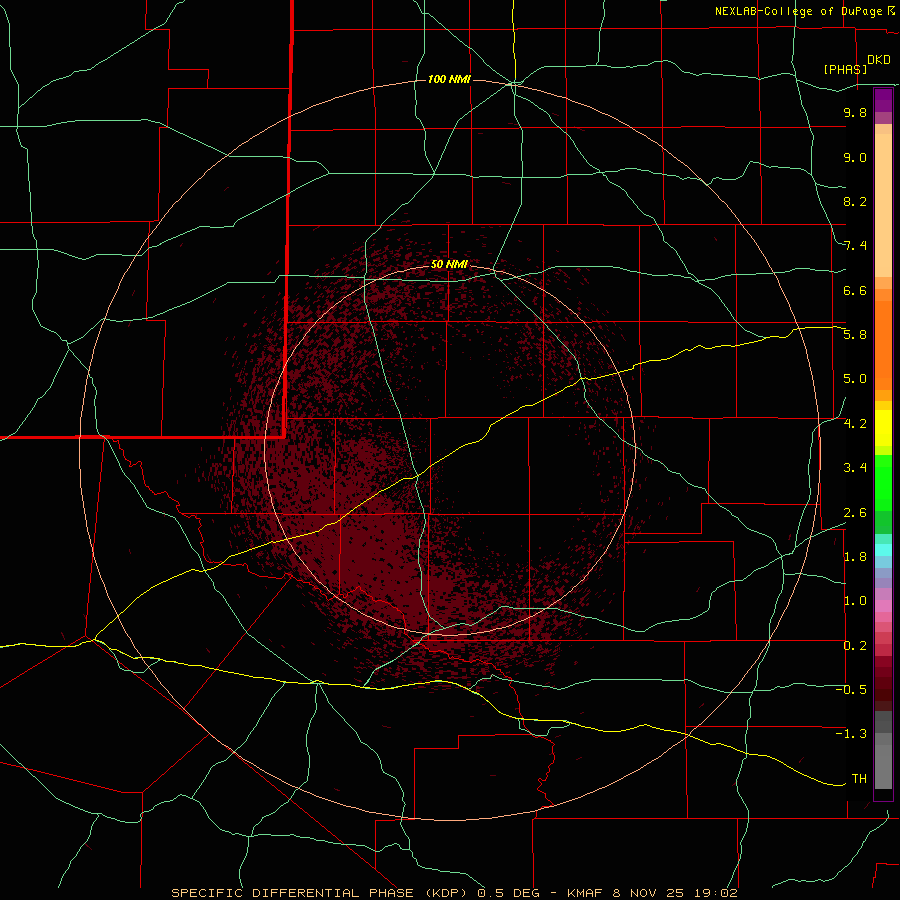
Task: Select the DKD unit label above the color bar
Action: tap(879, 60)
